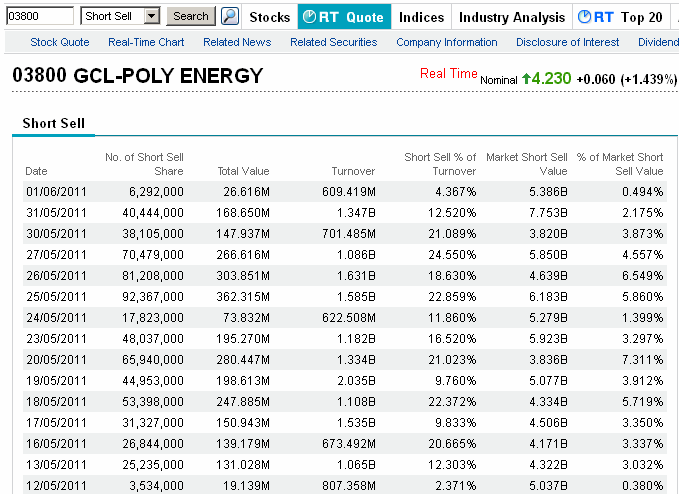679x494 pixels.
Task: Open the Stock Quote link
Action: pos(60,42)
